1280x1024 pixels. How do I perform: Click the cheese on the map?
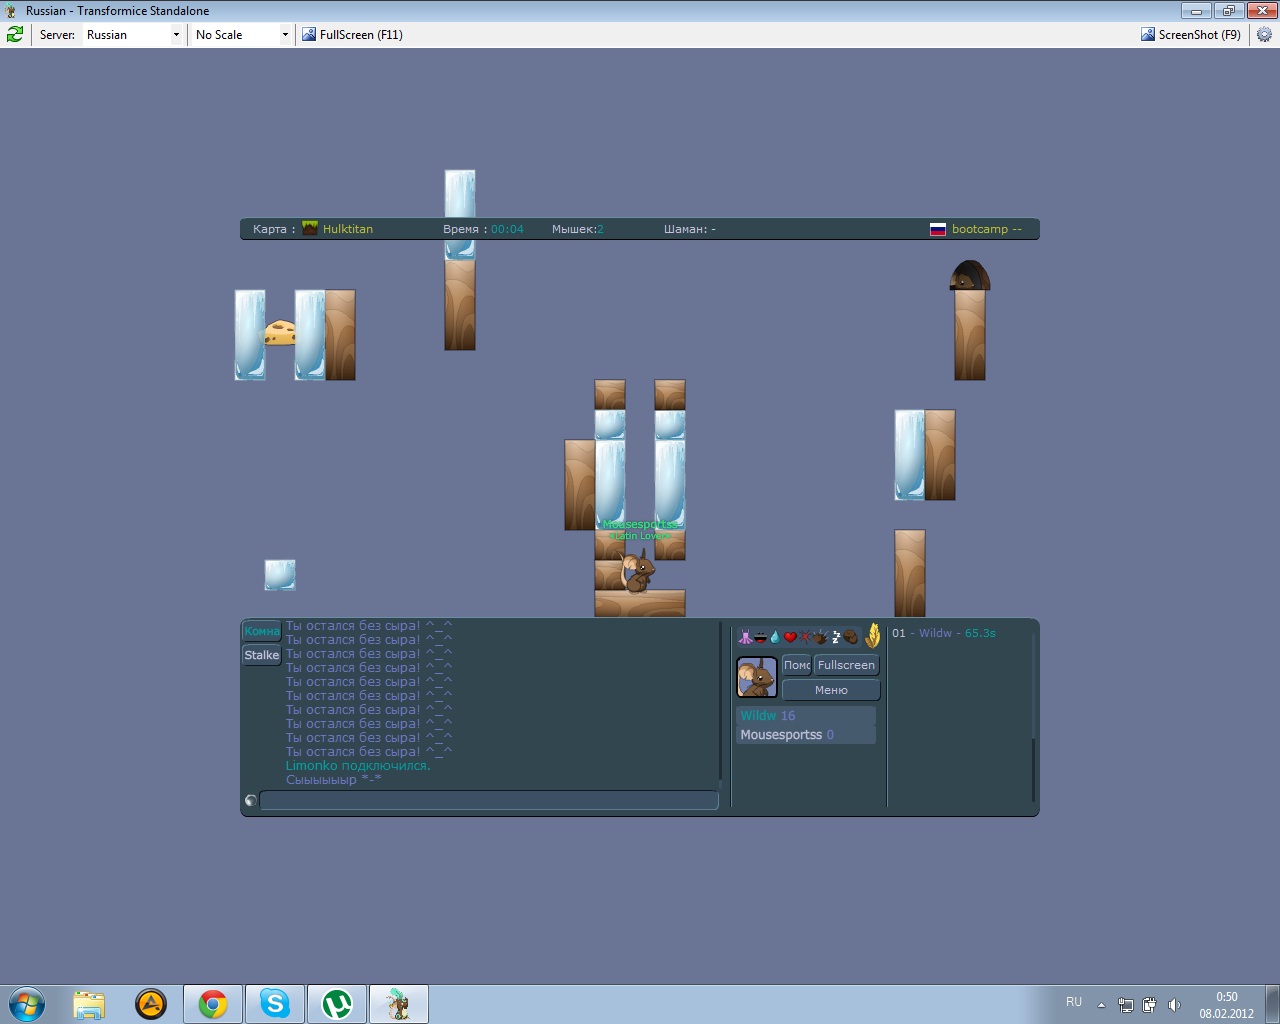coord(280,333)
